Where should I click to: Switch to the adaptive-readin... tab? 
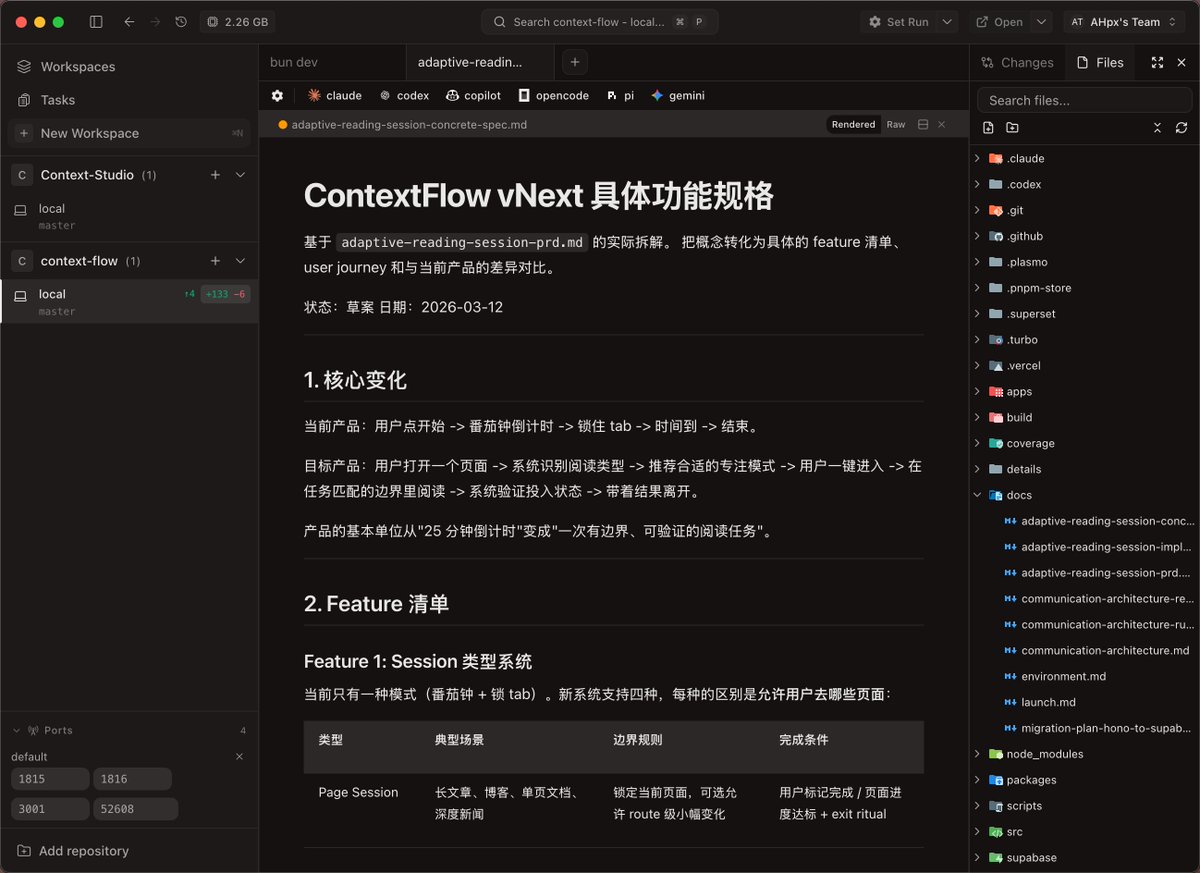tap(479, 62)
